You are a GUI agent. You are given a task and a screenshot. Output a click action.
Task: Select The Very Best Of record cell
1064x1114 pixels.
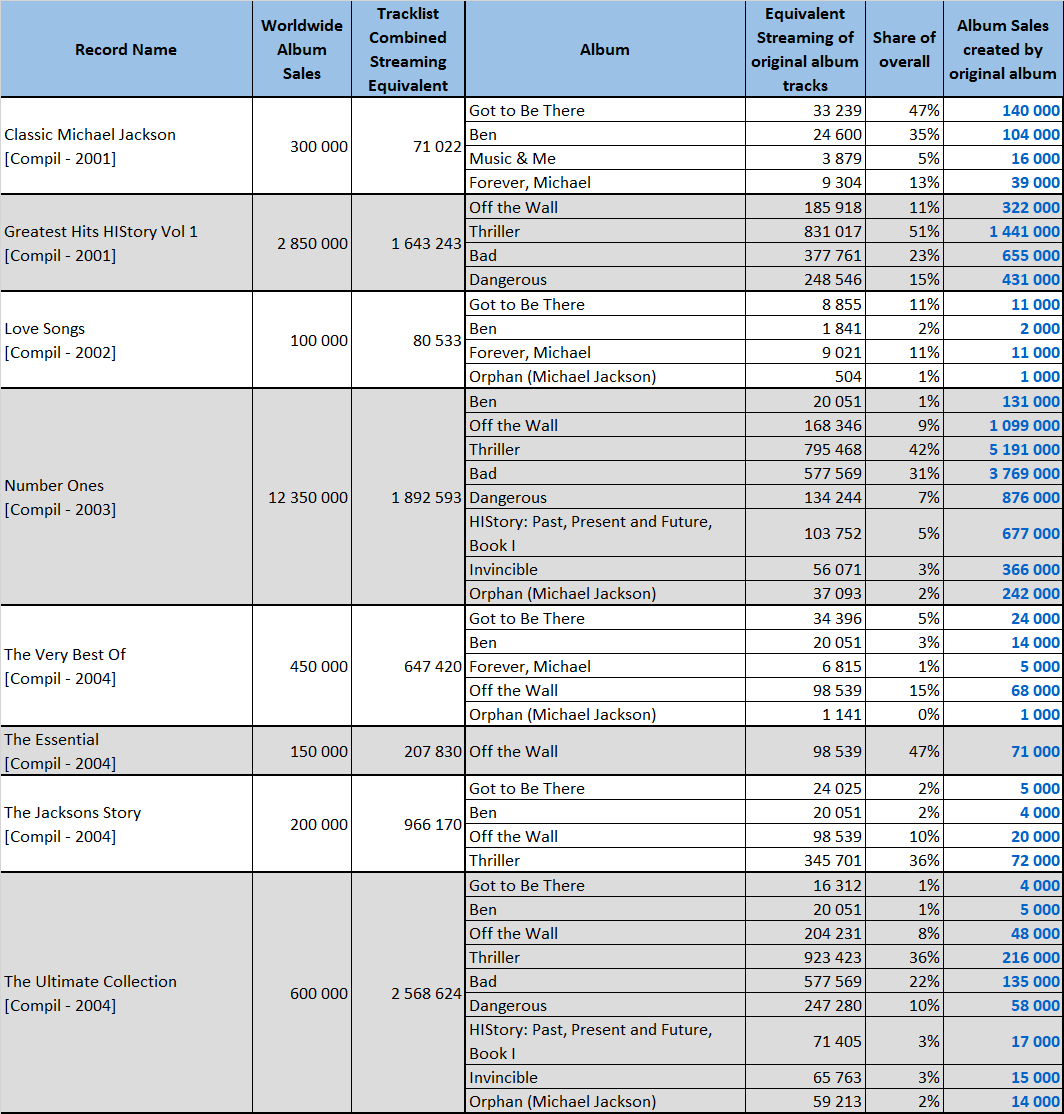[x=126, y=666]
